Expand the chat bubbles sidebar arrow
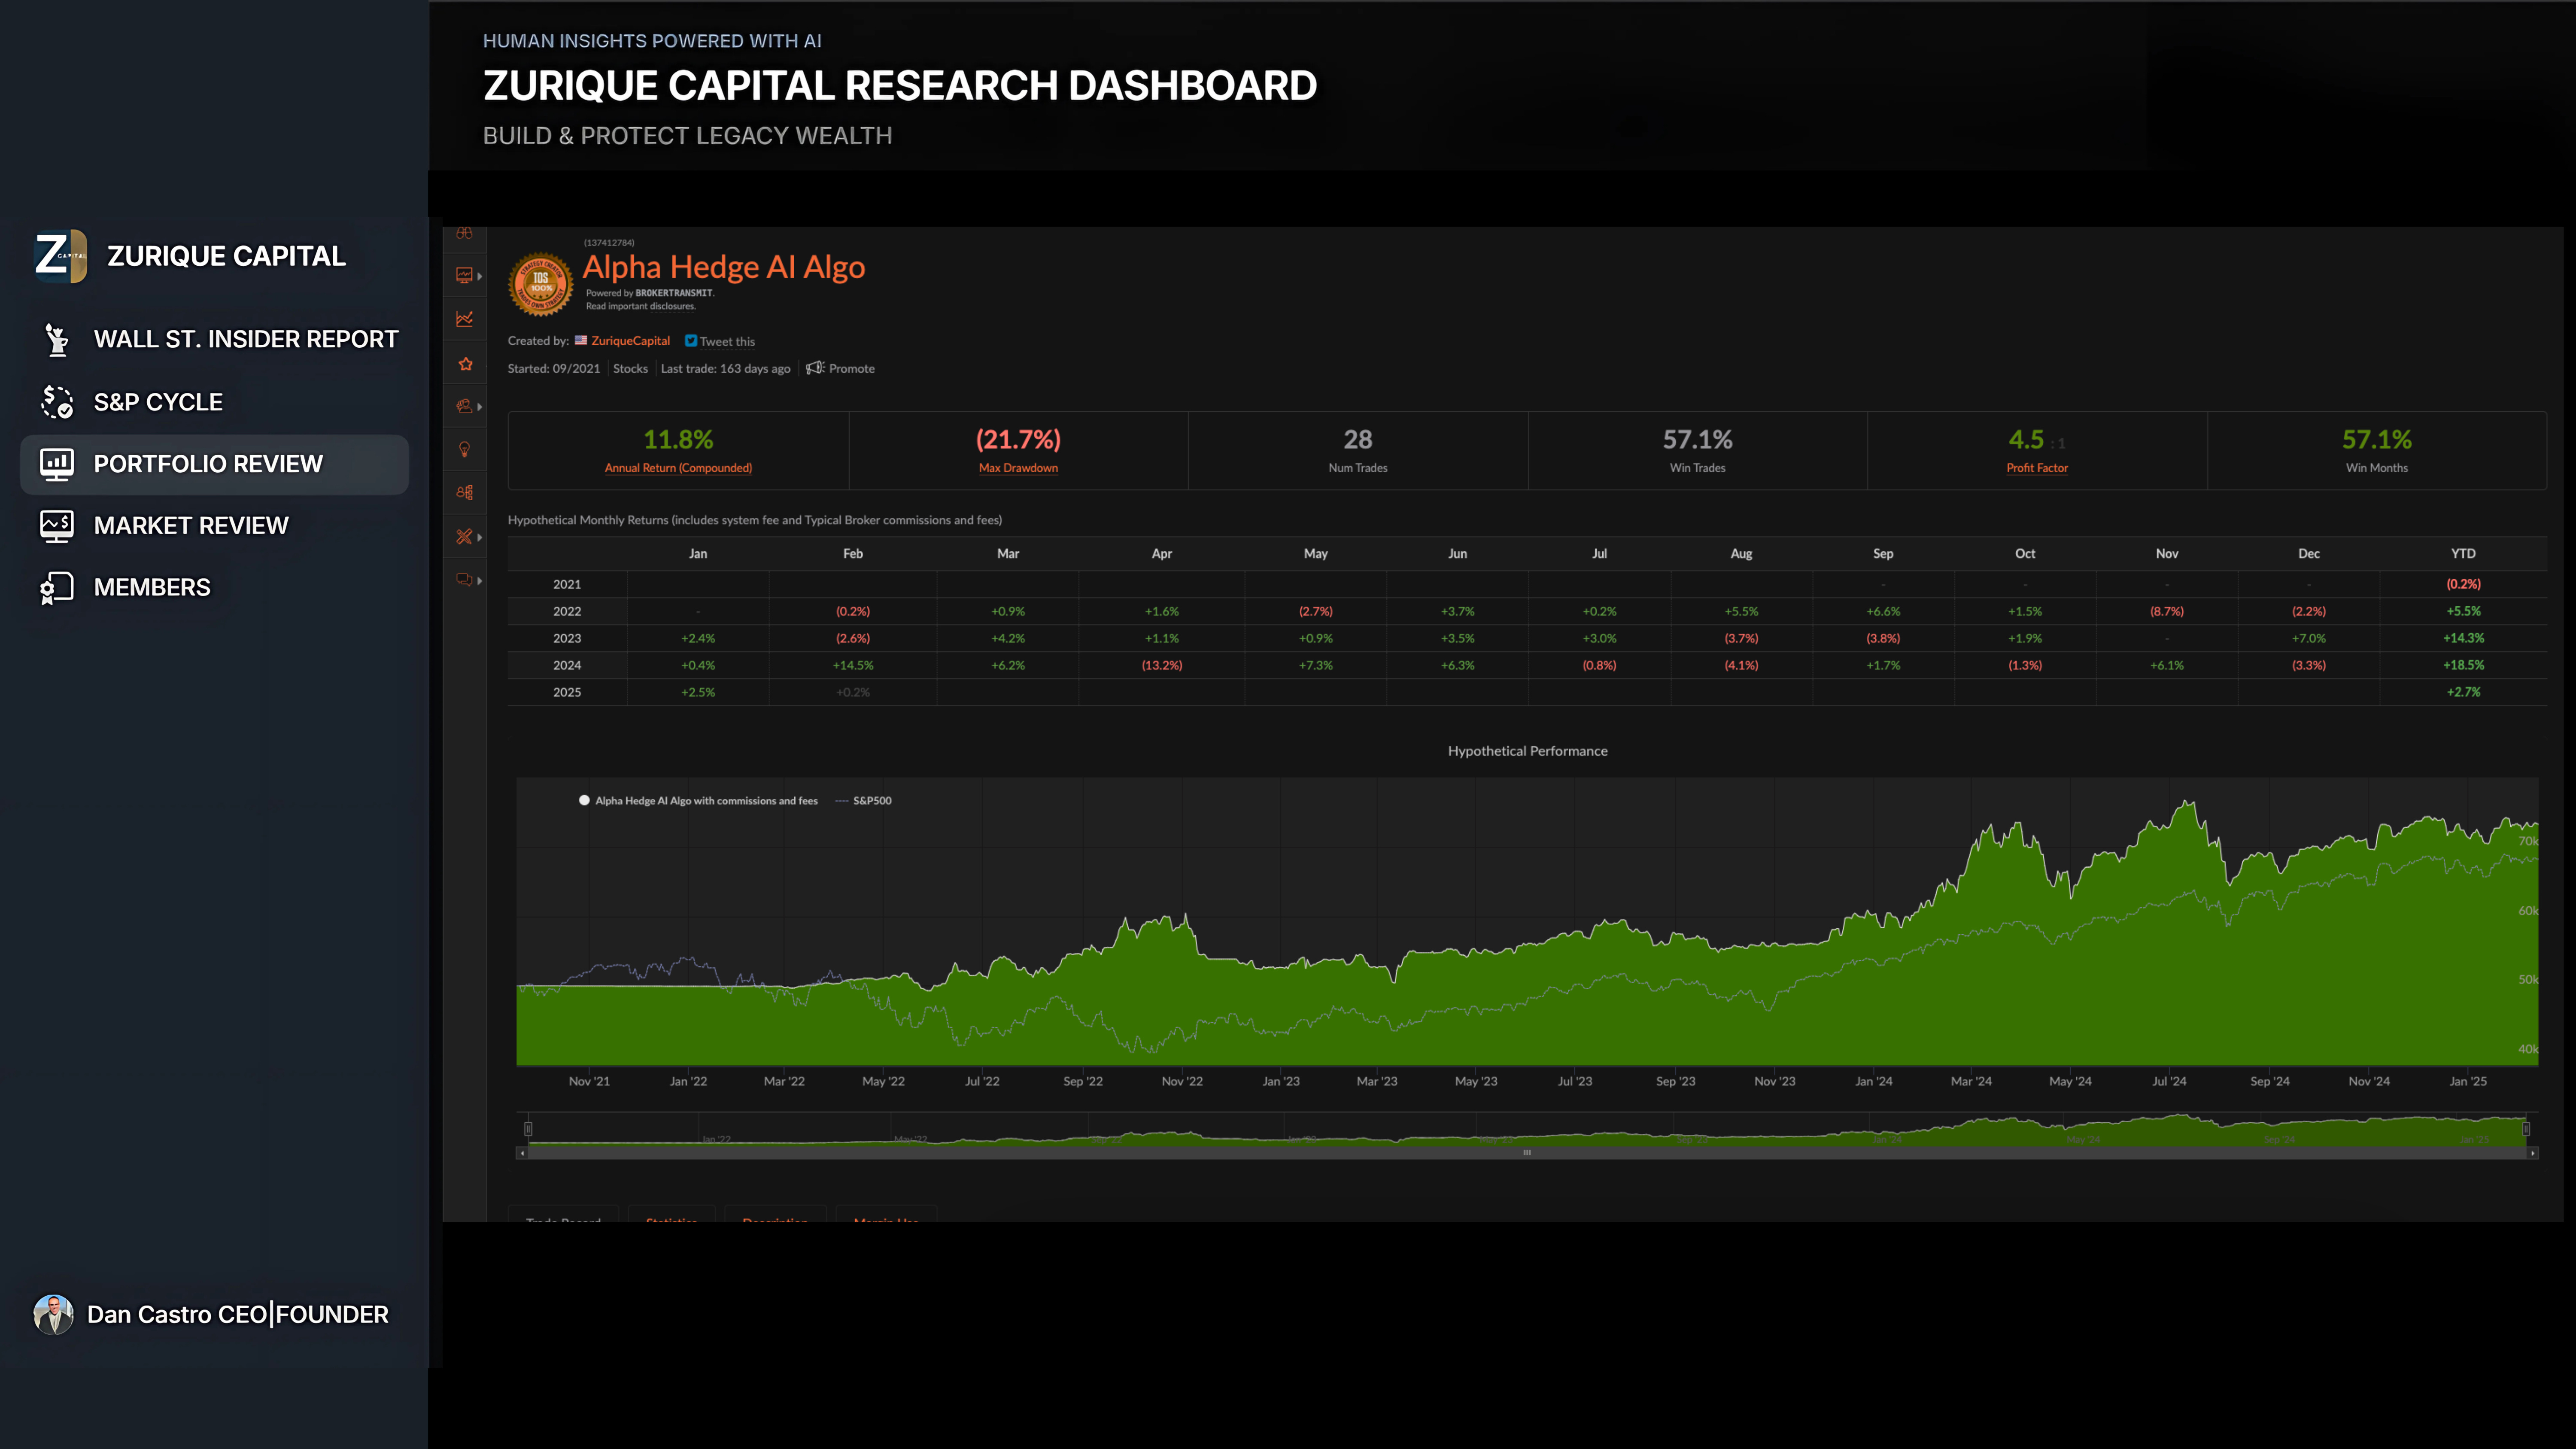Screen dimensions: 2576x1449 [480, 580]
